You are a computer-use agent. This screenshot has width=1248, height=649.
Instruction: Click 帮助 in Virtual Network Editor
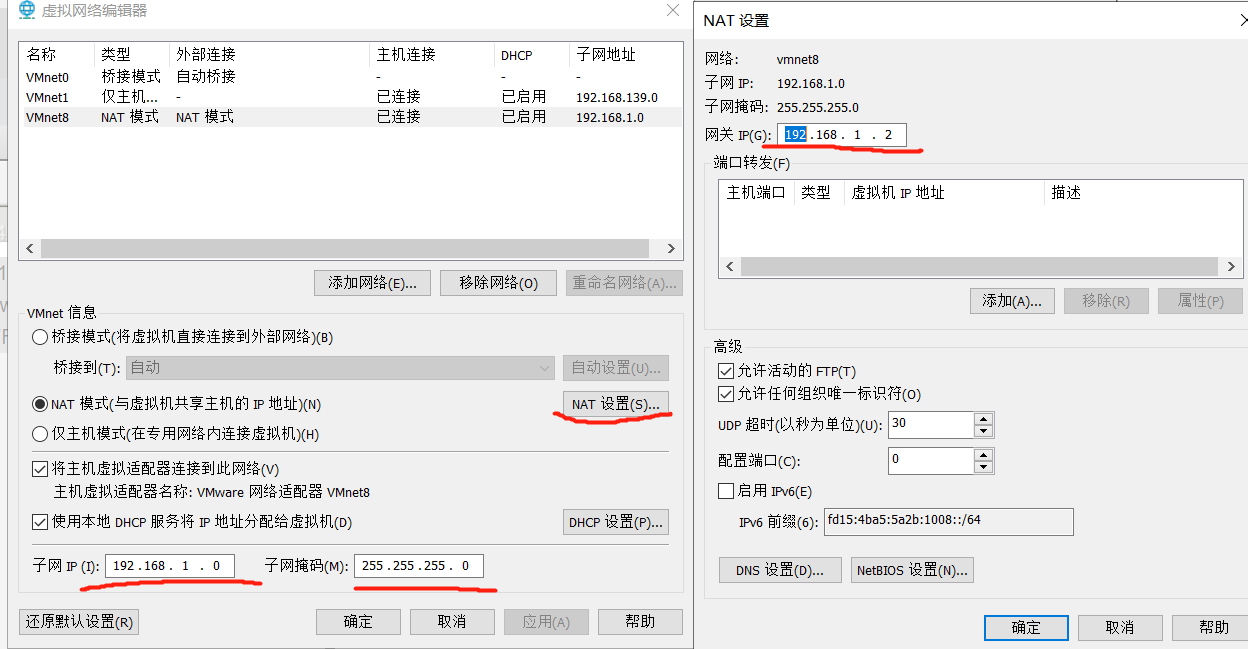[640, 622]
